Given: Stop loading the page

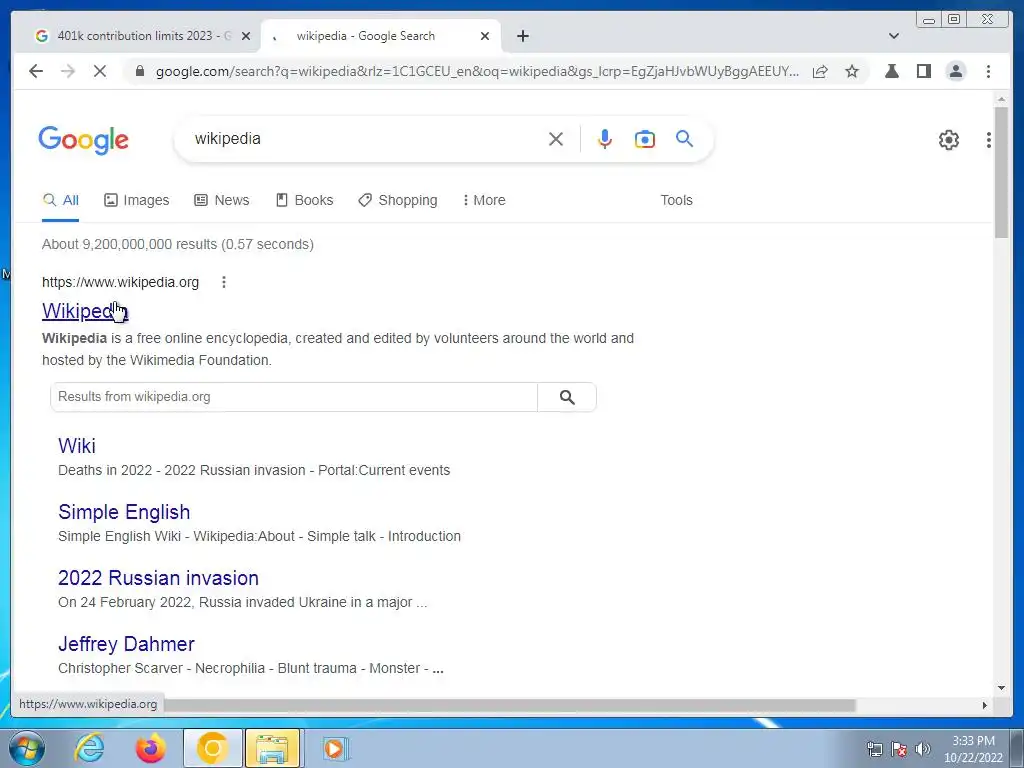Looking at the screenshot, I should click(100, 71).
